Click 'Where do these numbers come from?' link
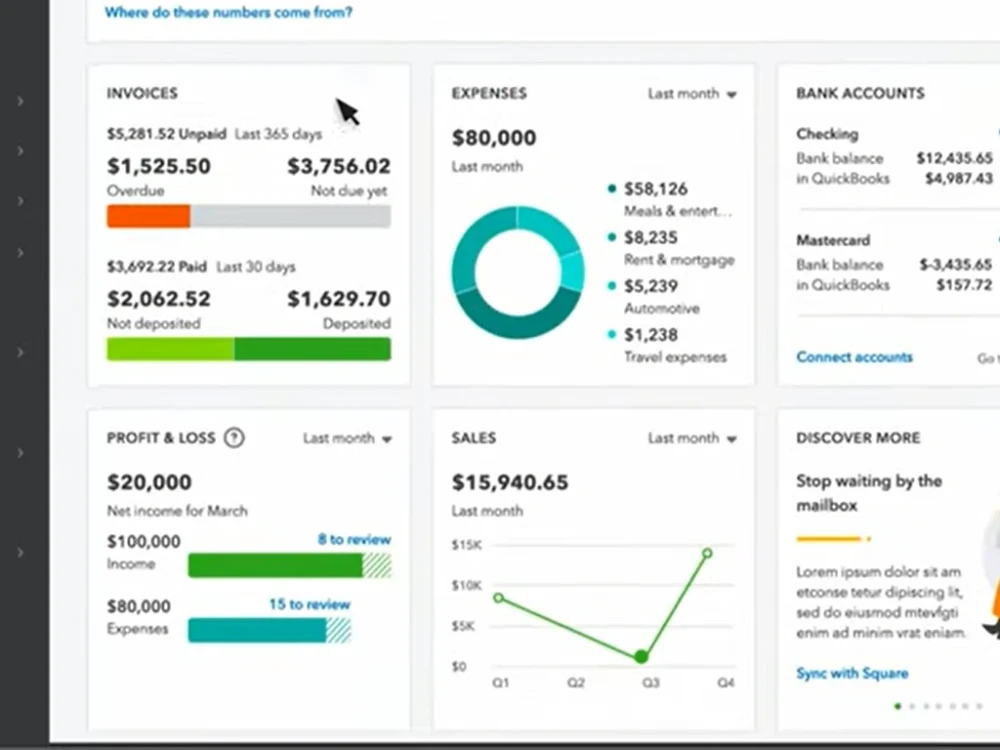The image size is (1000, 750). (x=228, y=12)
